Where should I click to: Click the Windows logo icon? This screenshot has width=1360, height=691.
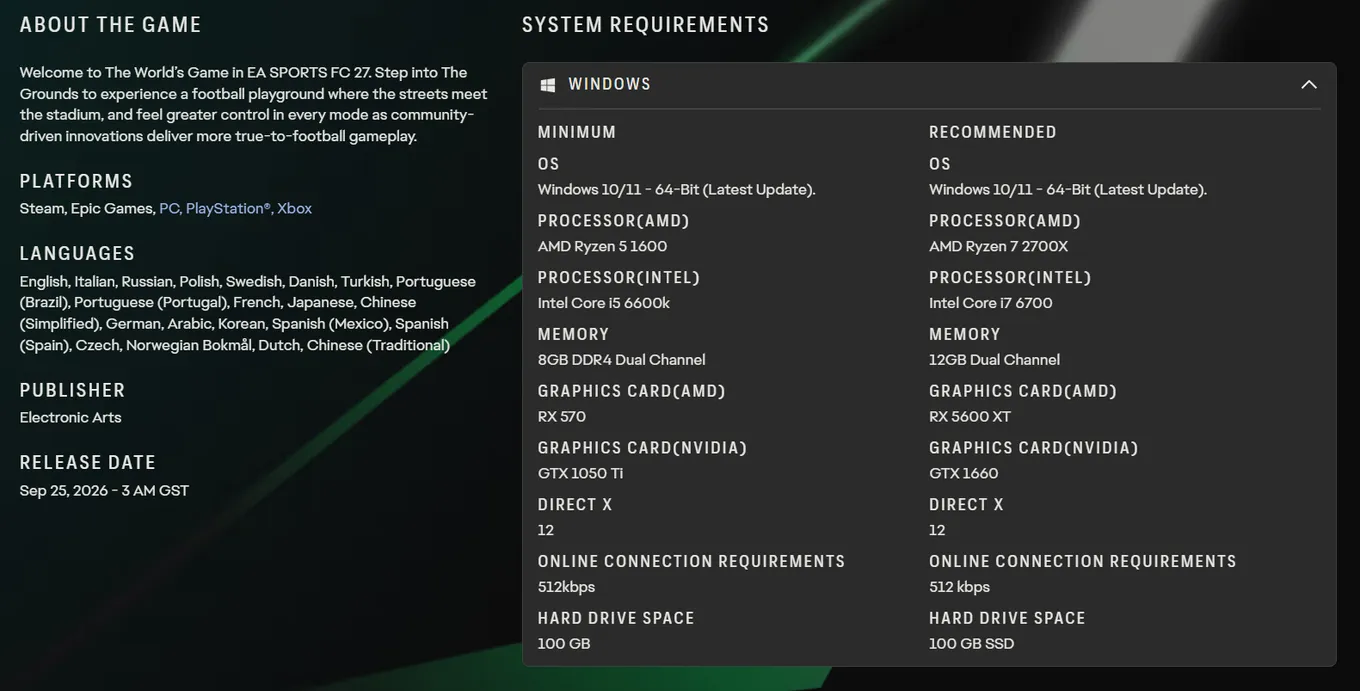tap(547, 85)
